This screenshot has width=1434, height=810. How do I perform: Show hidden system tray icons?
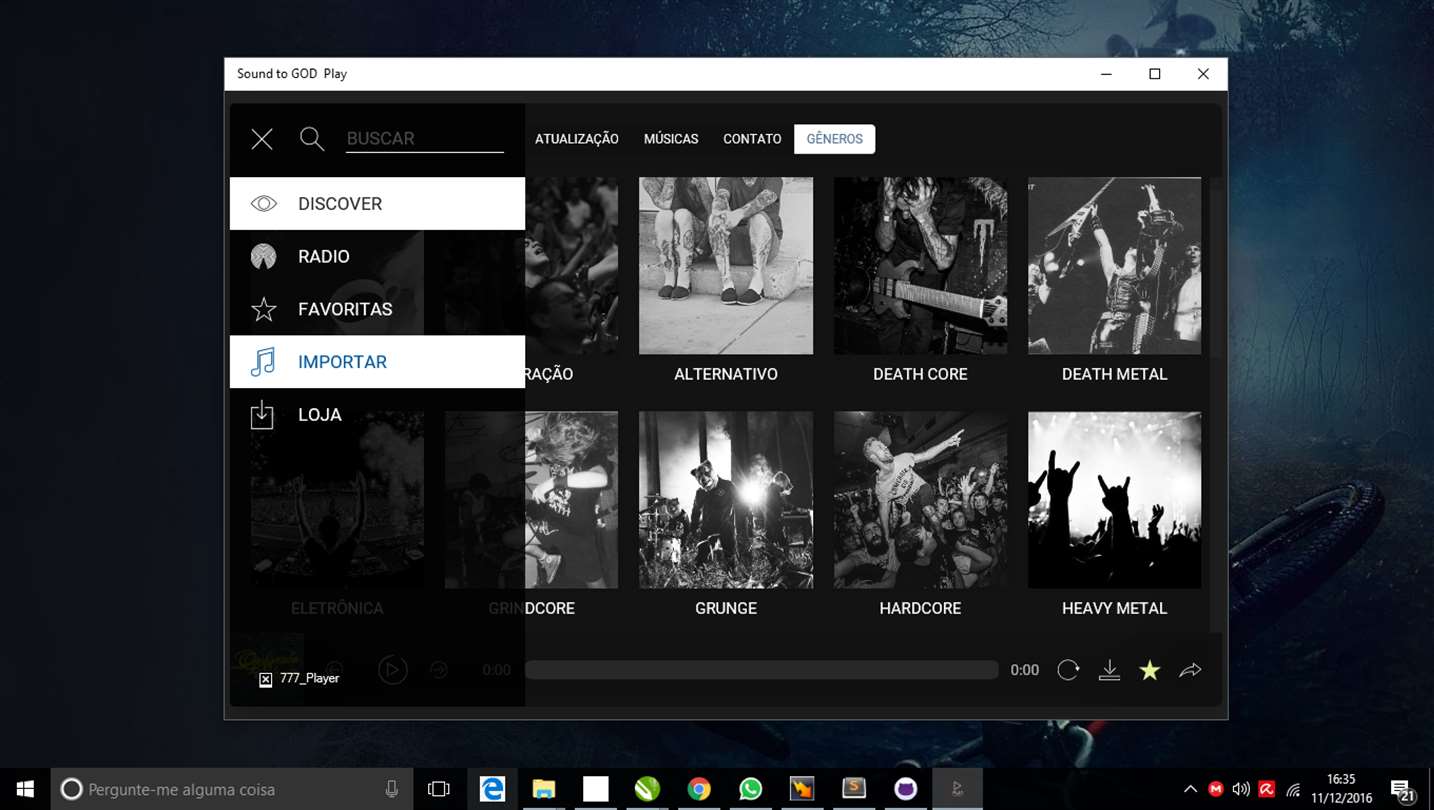coord(1190,789)
